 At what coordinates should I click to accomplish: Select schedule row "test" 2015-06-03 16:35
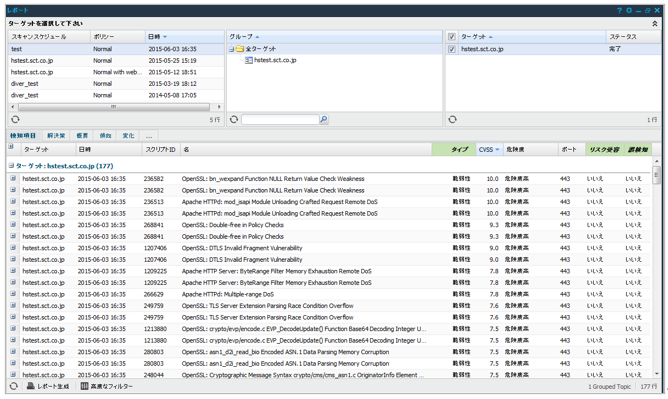tap(116, 49)
